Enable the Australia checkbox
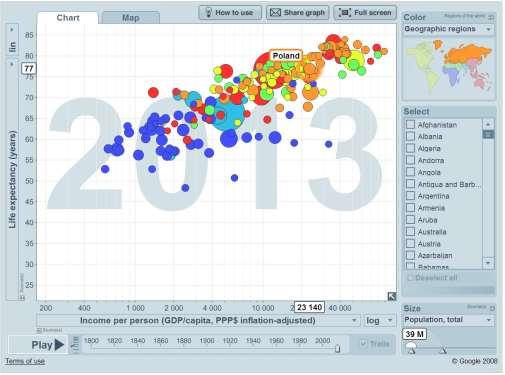Viewport: 505px width, 375px height. point(410,231)
